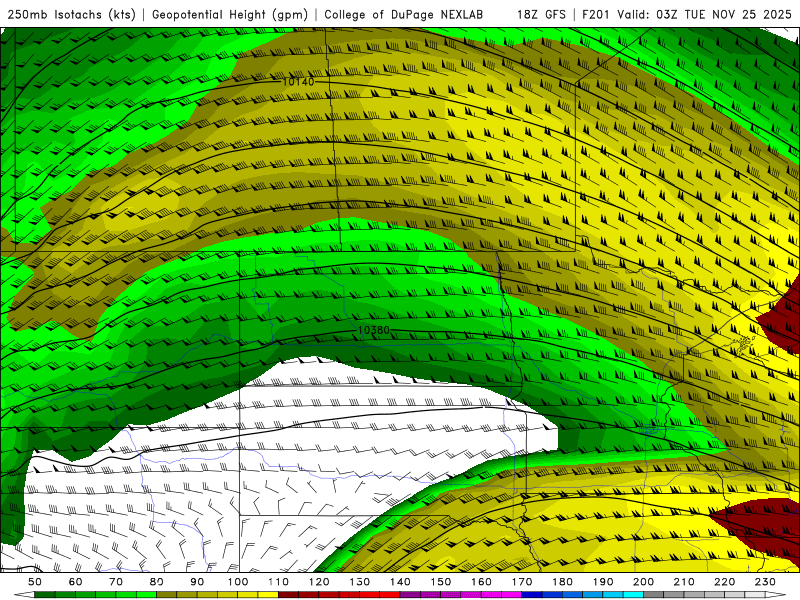The image size is (800, 600).
Task: Select the dark blue swatch right of 170
Action: (x=532, y=595)
